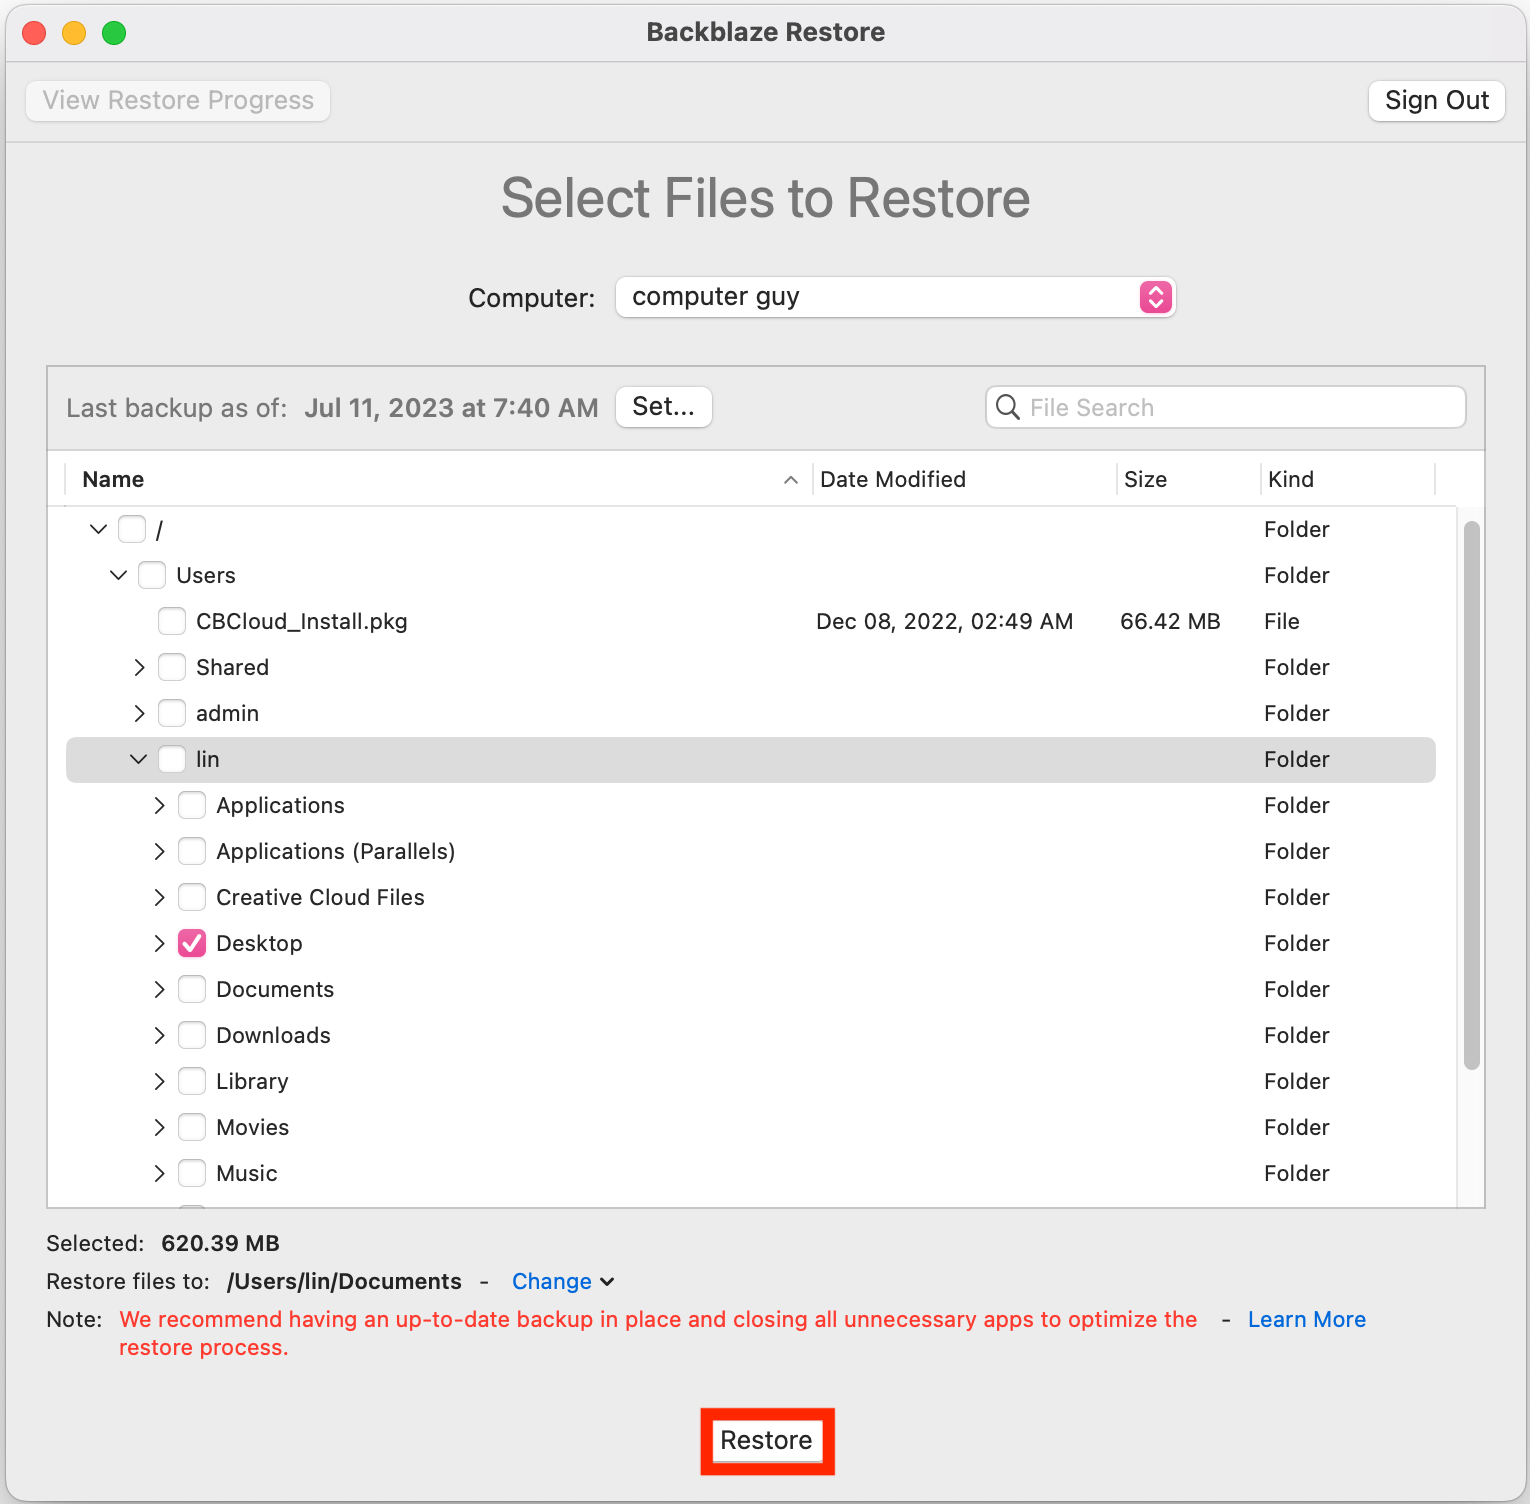Click into the File Search field
This screenshot has height=1504, width=1530.
pos(1225,407)
